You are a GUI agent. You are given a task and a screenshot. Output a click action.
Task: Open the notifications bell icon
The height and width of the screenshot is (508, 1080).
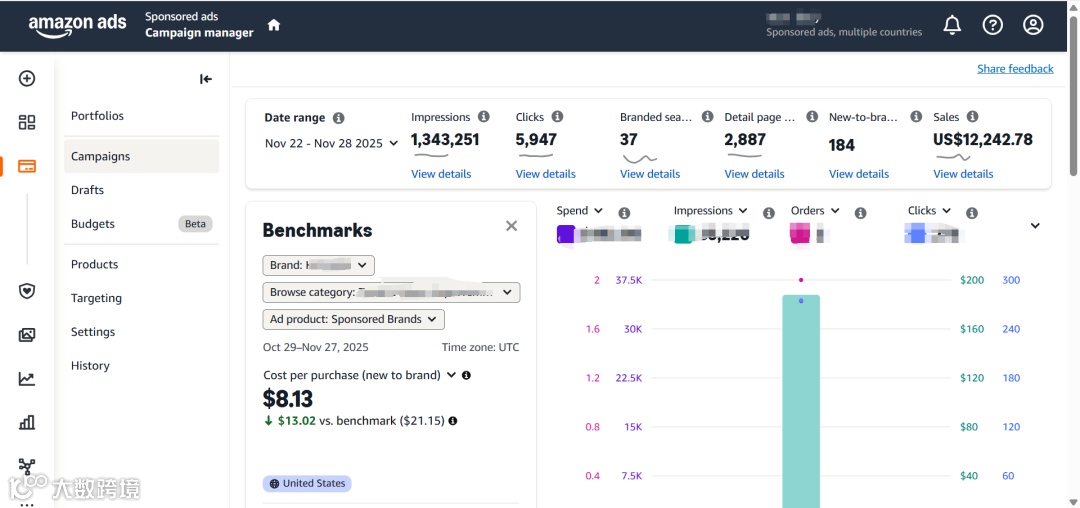click(952, 25)
